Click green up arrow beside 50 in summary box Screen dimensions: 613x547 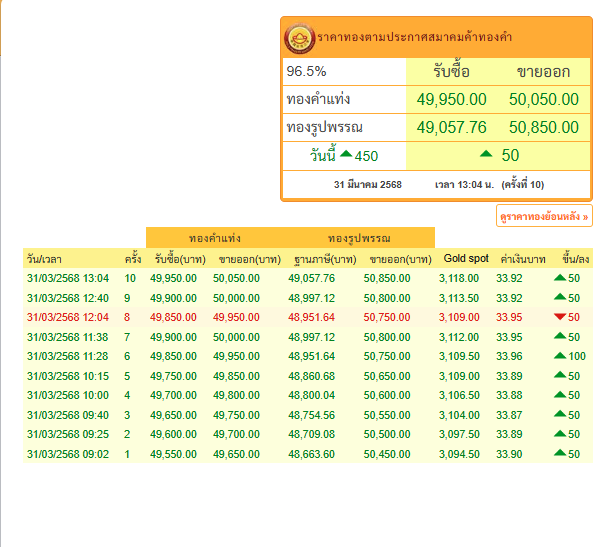(486, 154)
